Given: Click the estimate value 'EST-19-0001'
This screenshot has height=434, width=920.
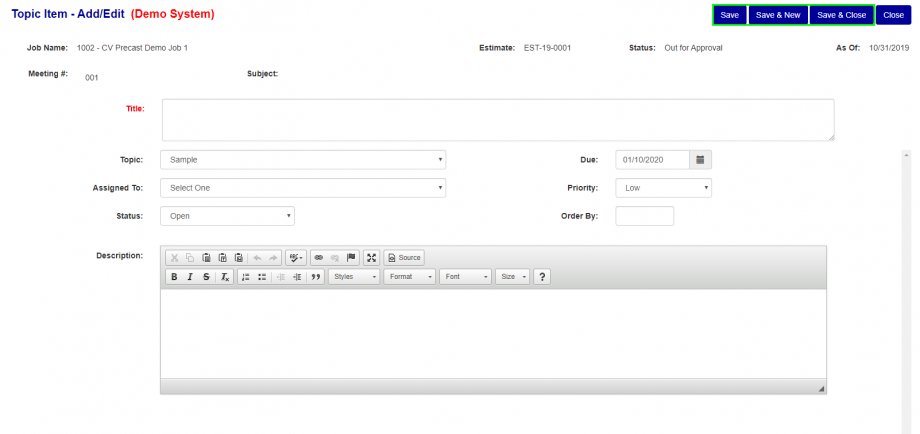Looking at the screenshot, I should (x=547, y=48).
